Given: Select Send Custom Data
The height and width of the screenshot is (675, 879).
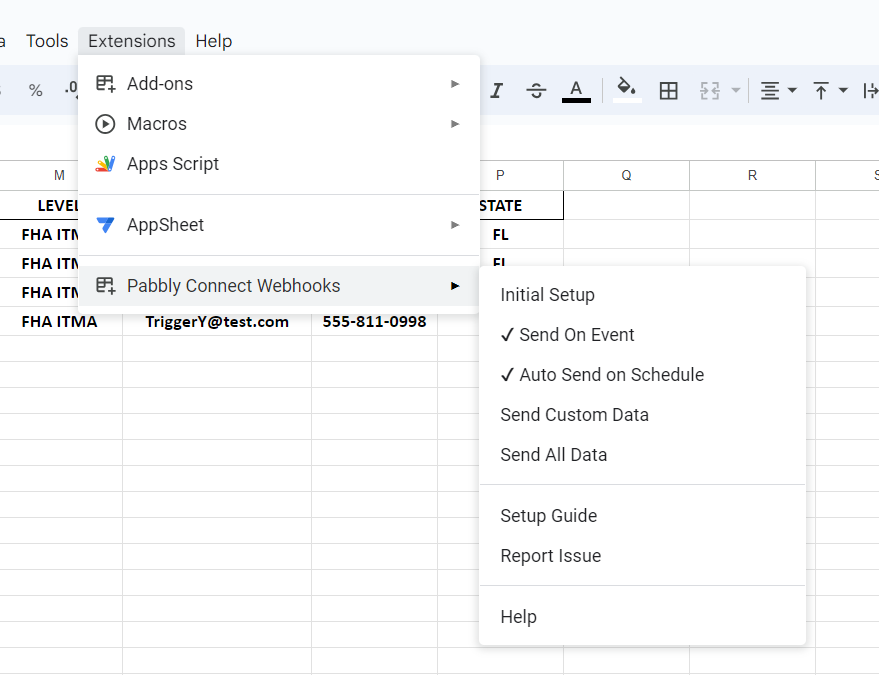Looking at the screenshot, I should pos(642,415).
